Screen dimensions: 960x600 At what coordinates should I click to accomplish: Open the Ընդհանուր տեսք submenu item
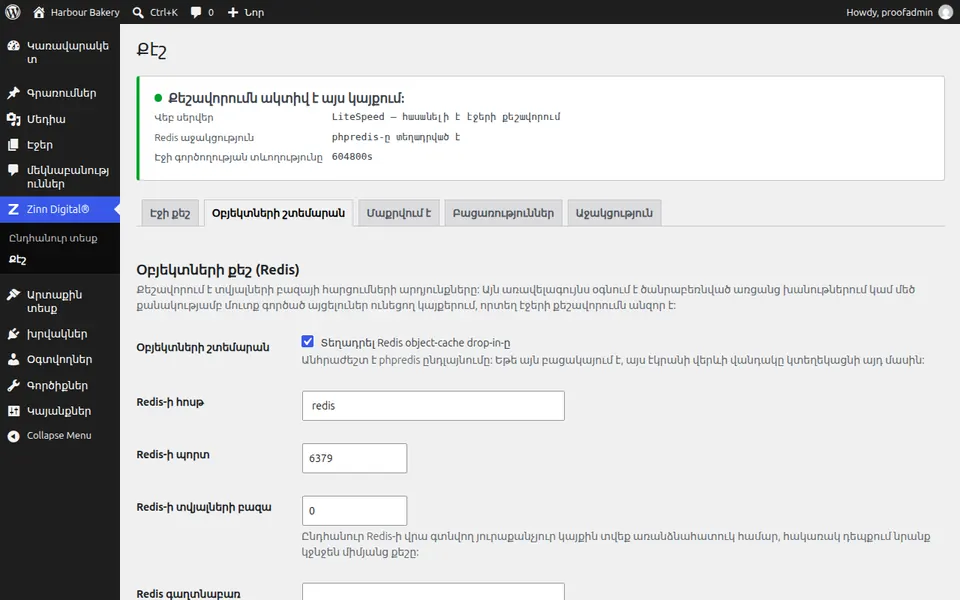point(53,238)
